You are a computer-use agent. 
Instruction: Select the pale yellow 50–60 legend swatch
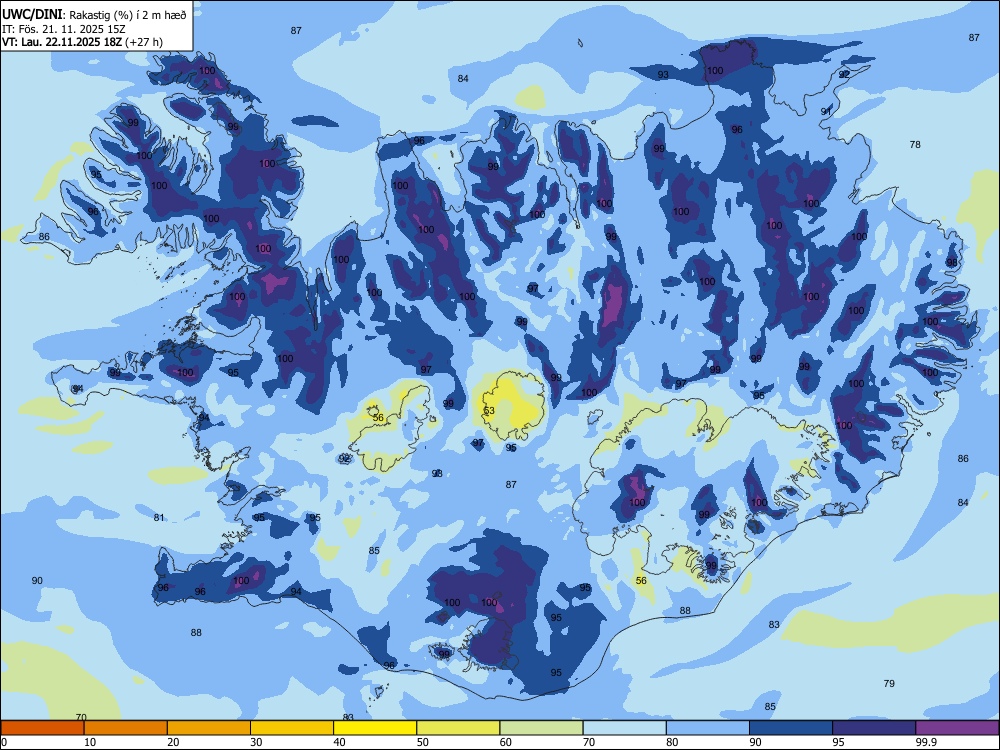pyautogui.click(x=458, y=728)
